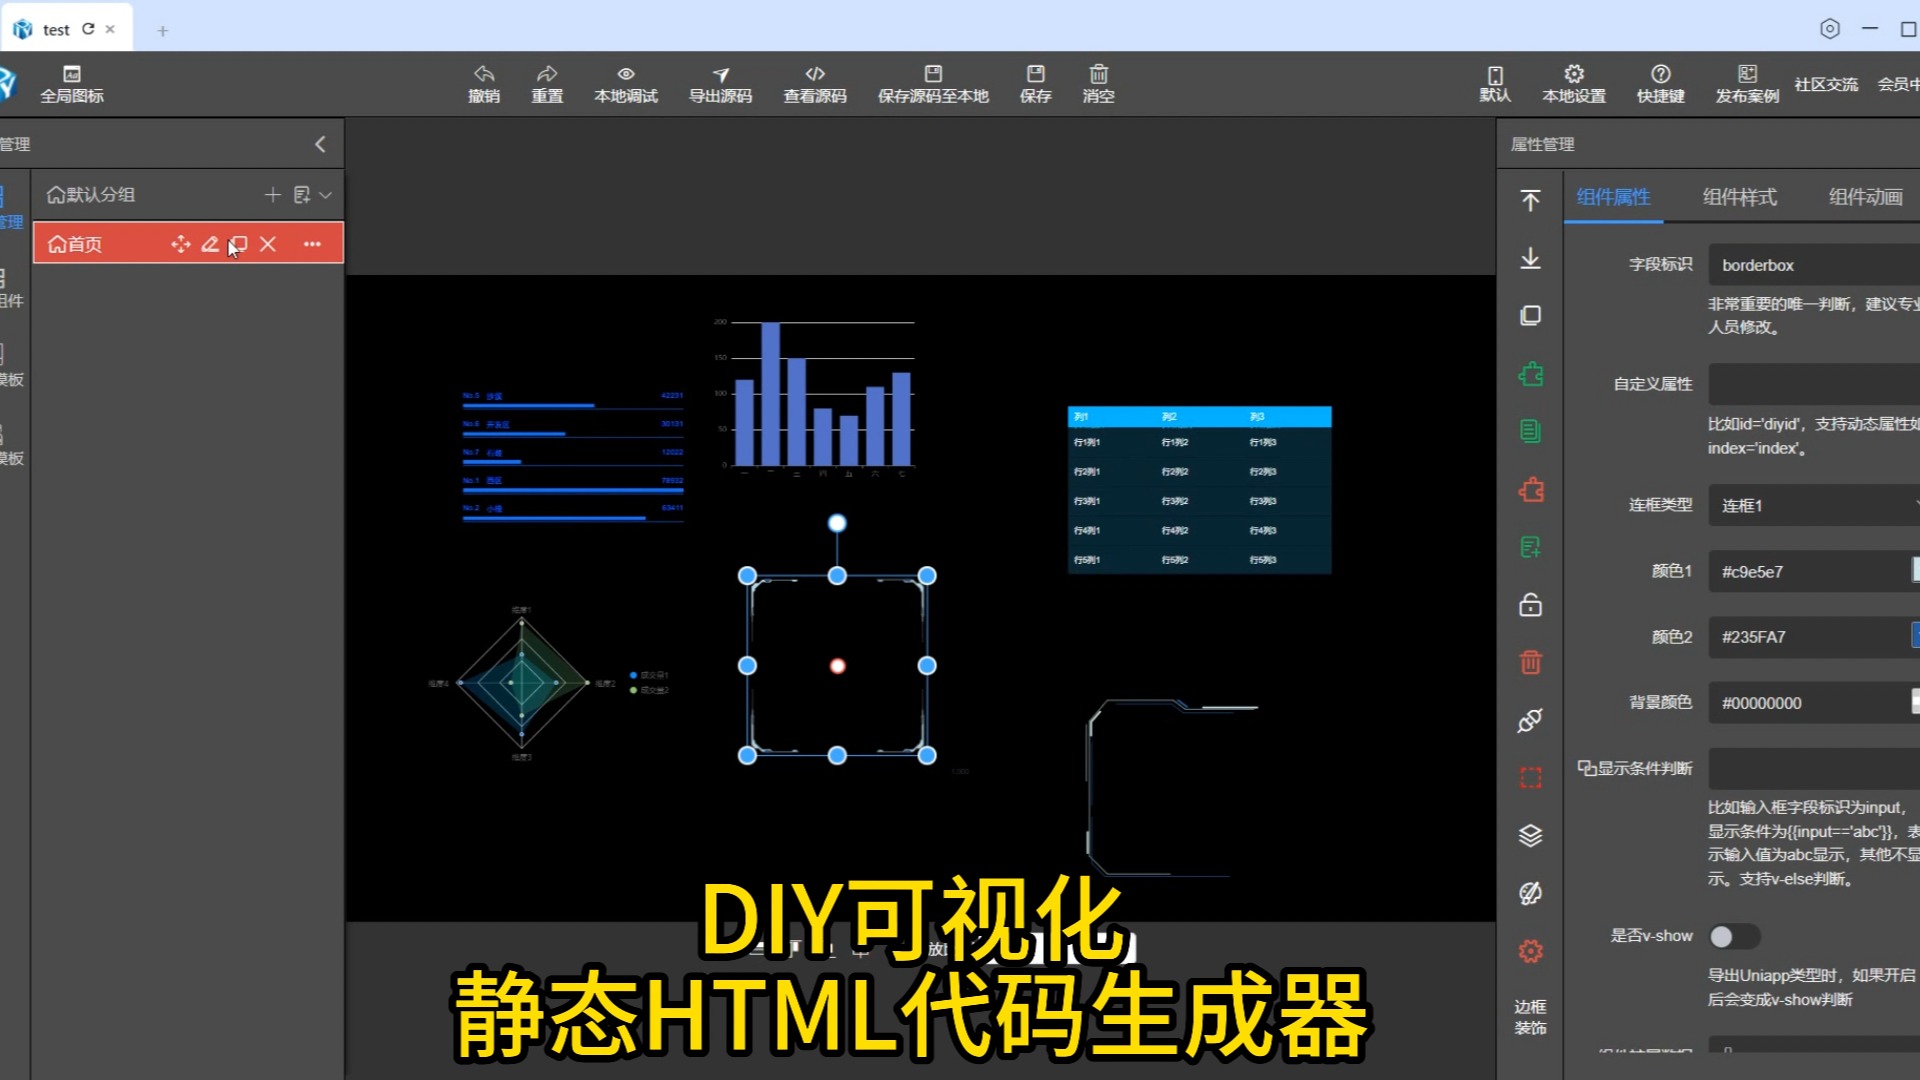1920x1080 pixels.
Task: Add a new page with the plus icon
Action: pos(271,194)
